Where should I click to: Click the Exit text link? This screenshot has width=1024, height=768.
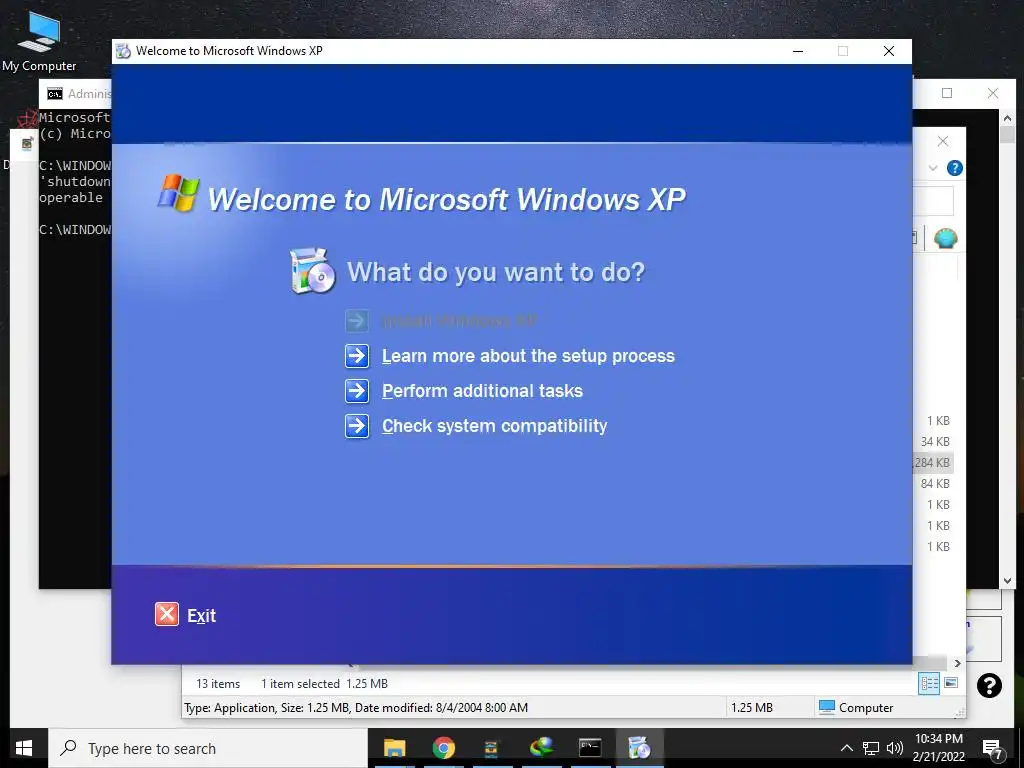[x=201, y=615]
